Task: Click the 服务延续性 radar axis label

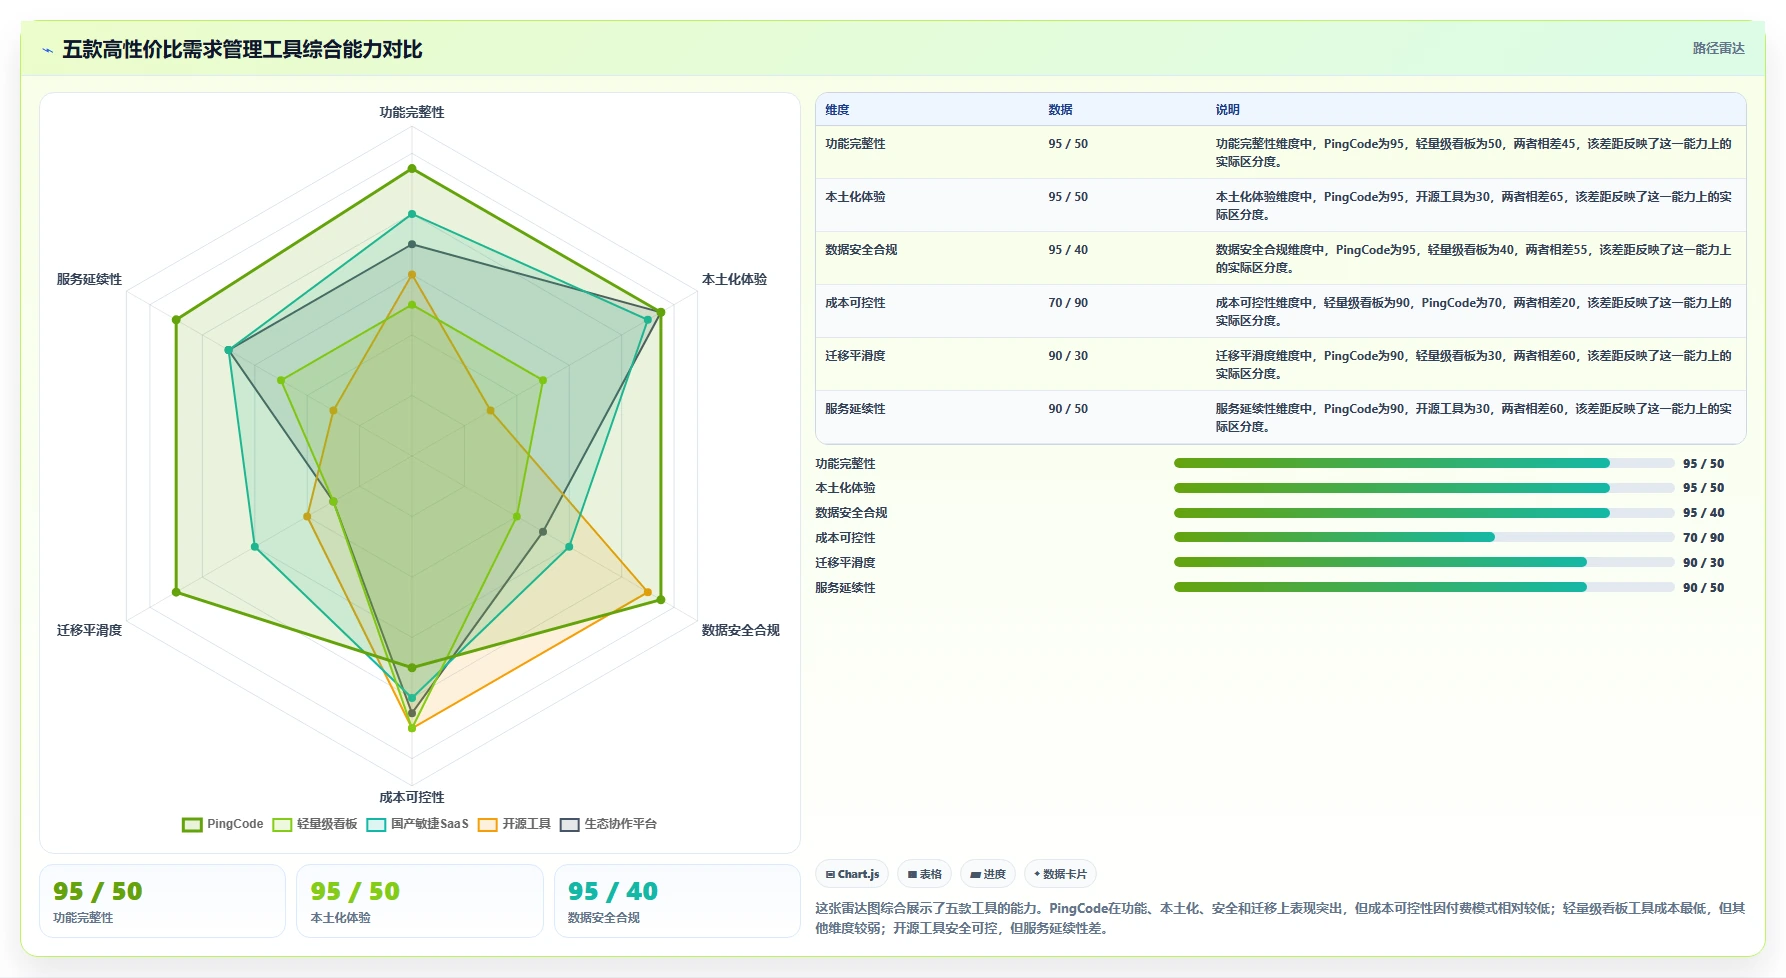Action: [x=89, y=279]
